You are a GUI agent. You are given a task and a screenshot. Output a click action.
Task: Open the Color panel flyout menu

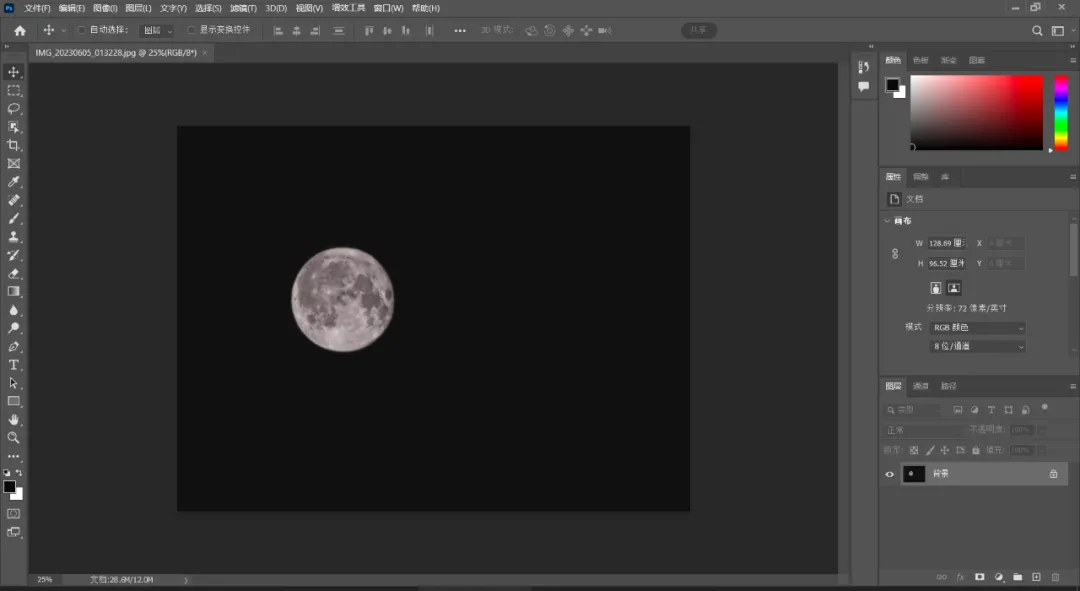(1072, 61)
